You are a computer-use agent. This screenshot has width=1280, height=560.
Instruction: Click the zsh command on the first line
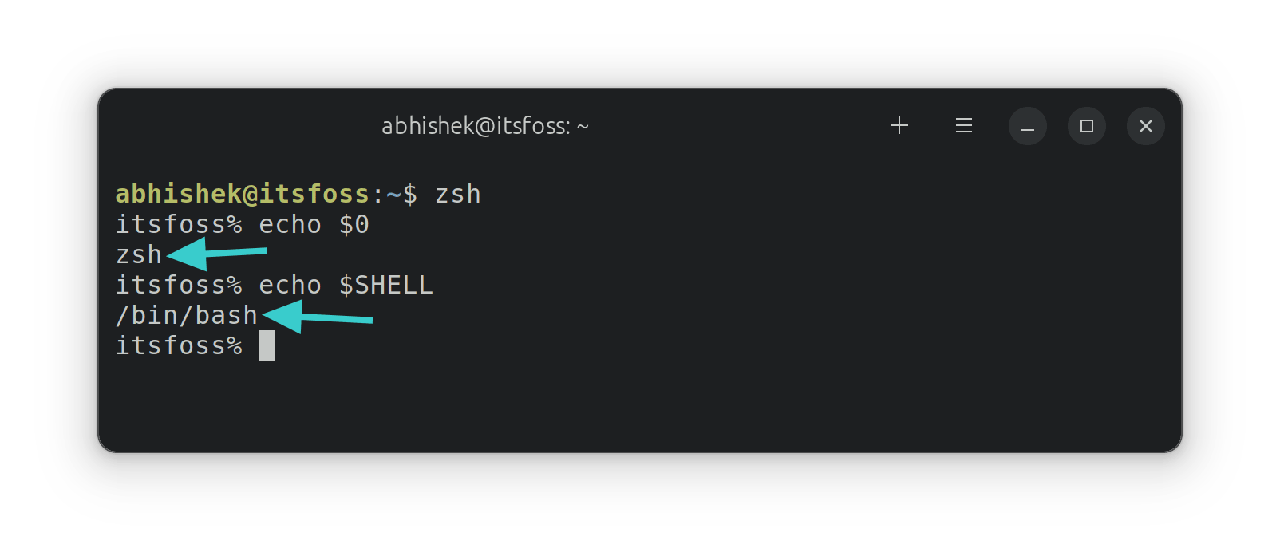coord(458,194)
